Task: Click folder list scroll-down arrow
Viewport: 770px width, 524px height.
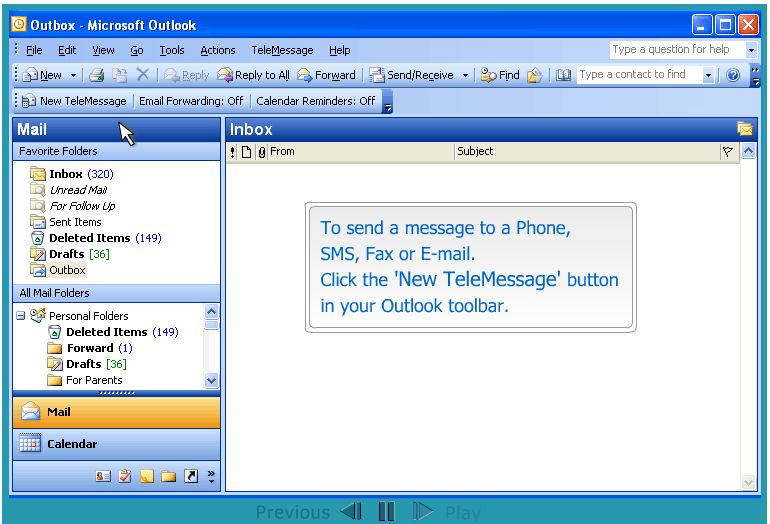Action: pos(211,380)
